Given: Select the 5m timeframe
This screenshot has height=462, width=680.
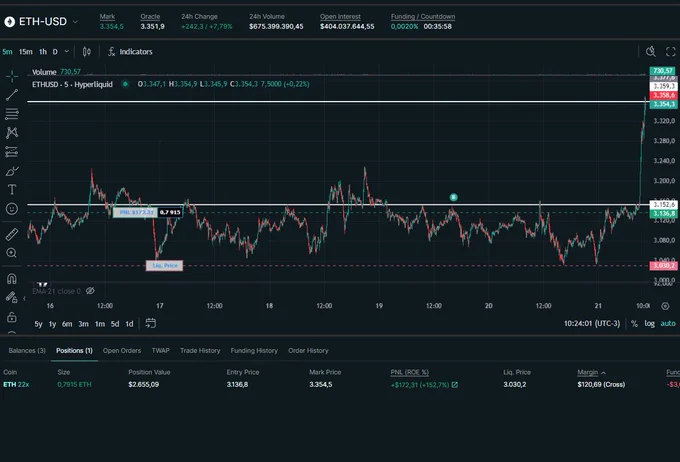Looking at the screenshot, I should (x=7, y=52).
